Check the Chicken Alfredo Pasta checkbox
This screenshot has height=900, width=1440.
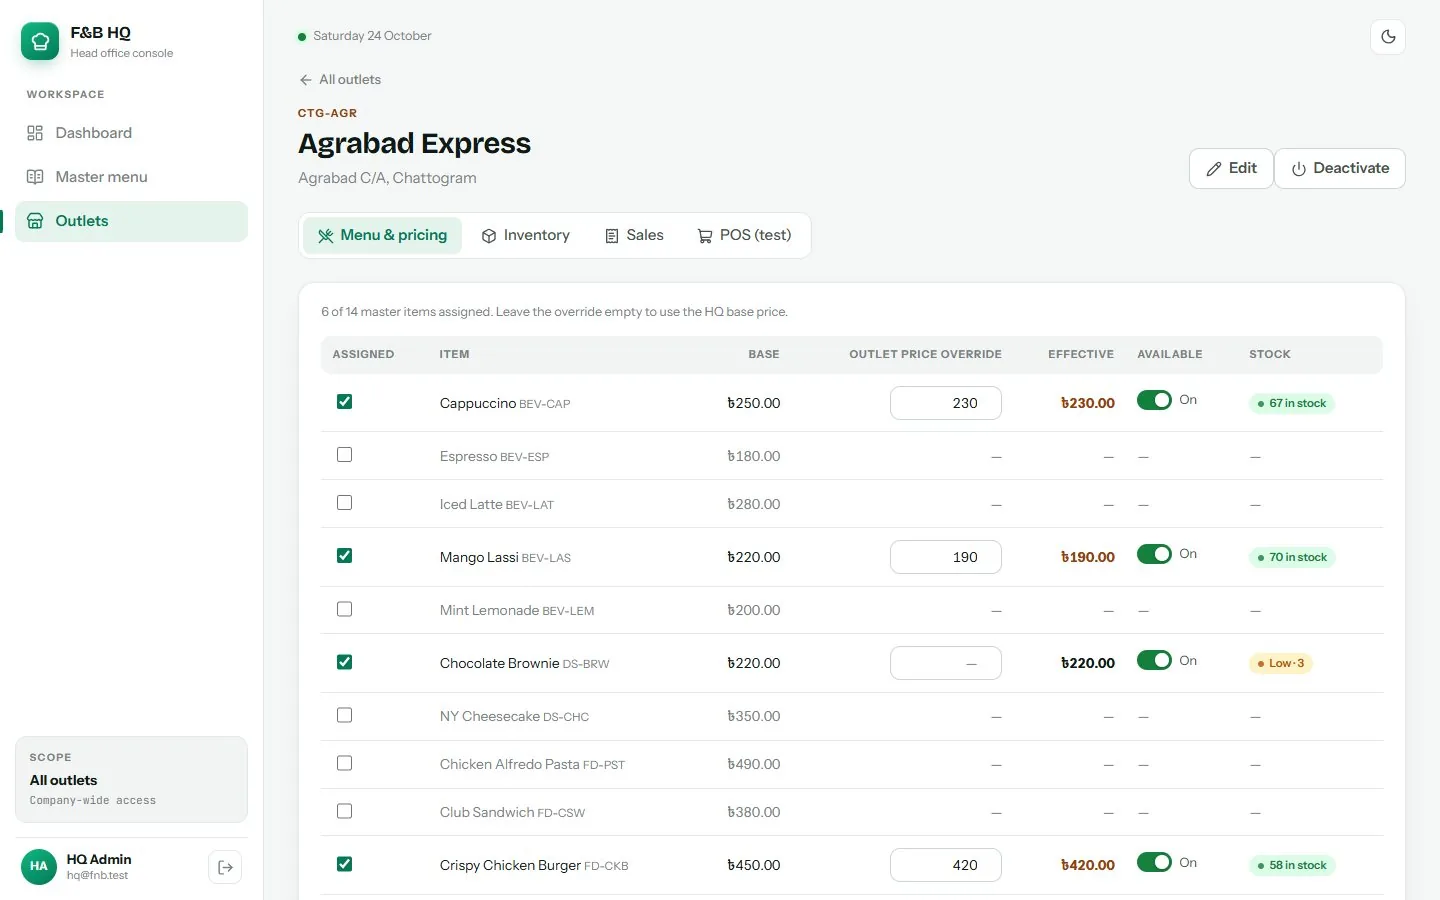pos(344,763)
